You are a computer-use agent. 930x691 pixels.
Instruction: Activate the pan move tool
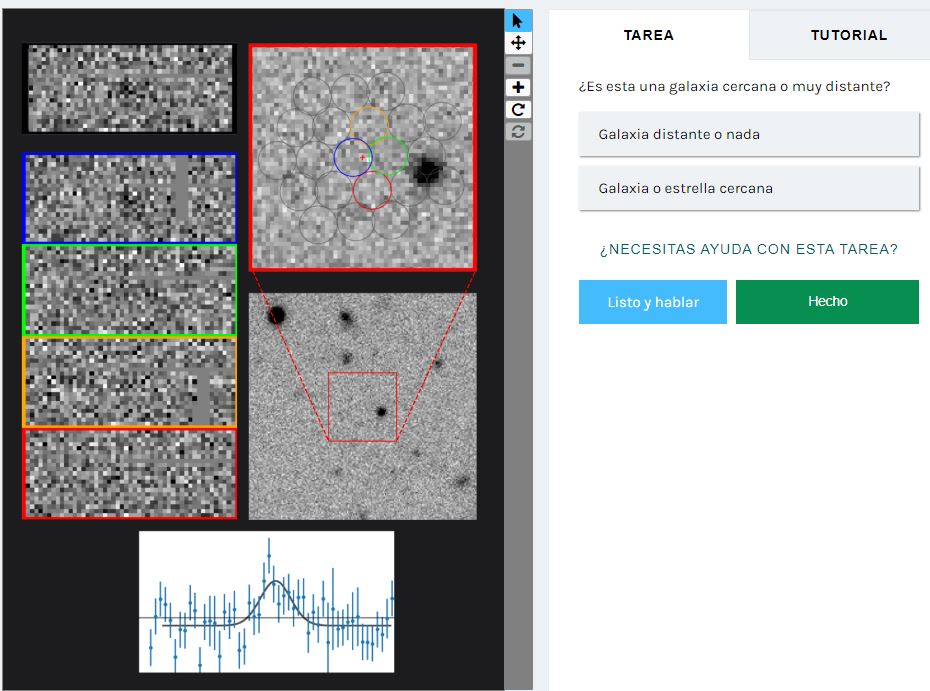[518, 43]
